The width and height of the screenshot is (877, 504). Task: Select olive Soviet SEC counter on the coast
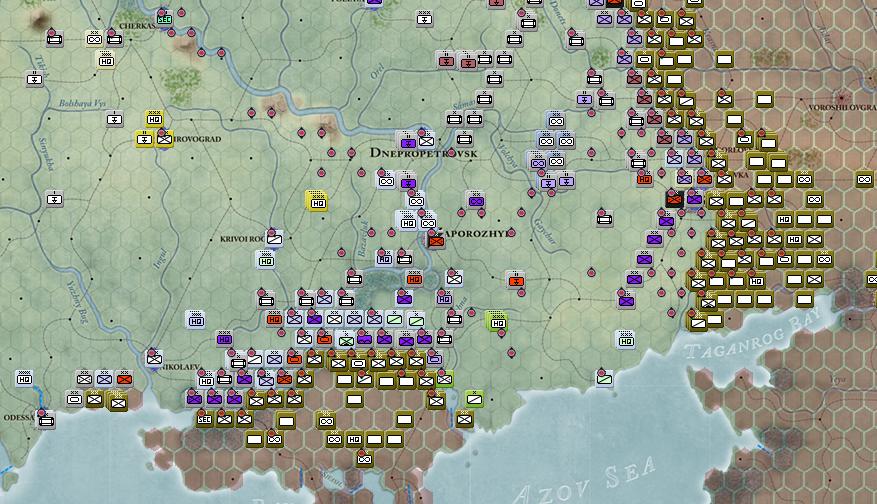(x=204, y=419)
